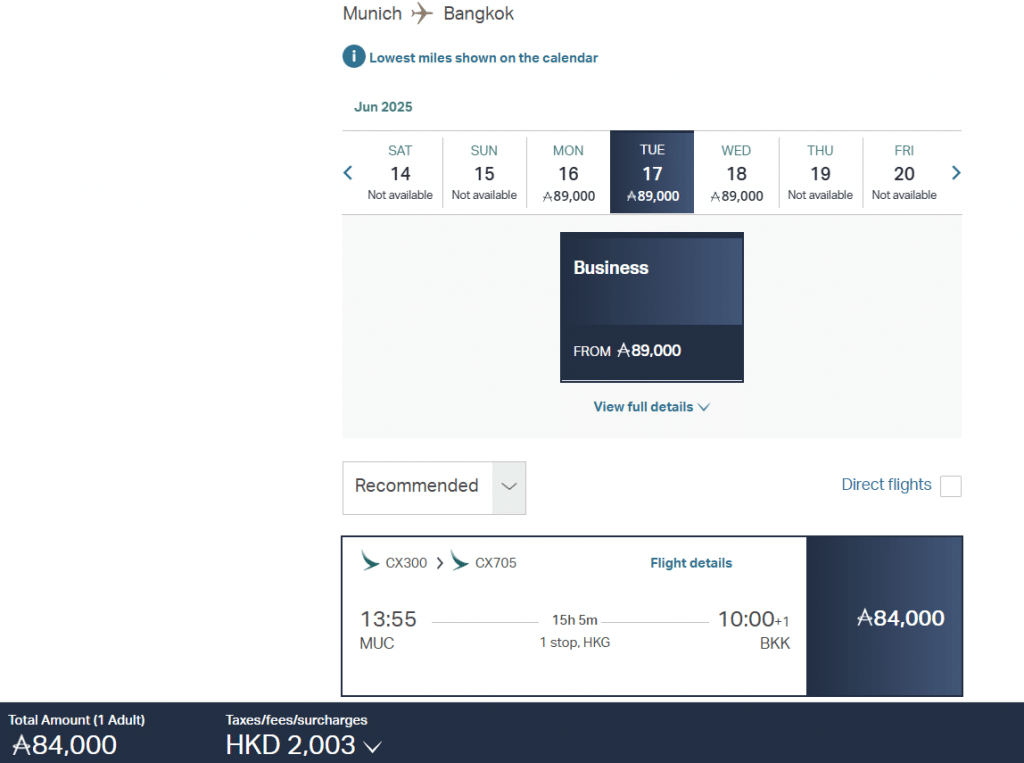1024x763 pixels.
Task: Expand View full details chevron
Action: (x=704, y=407)
